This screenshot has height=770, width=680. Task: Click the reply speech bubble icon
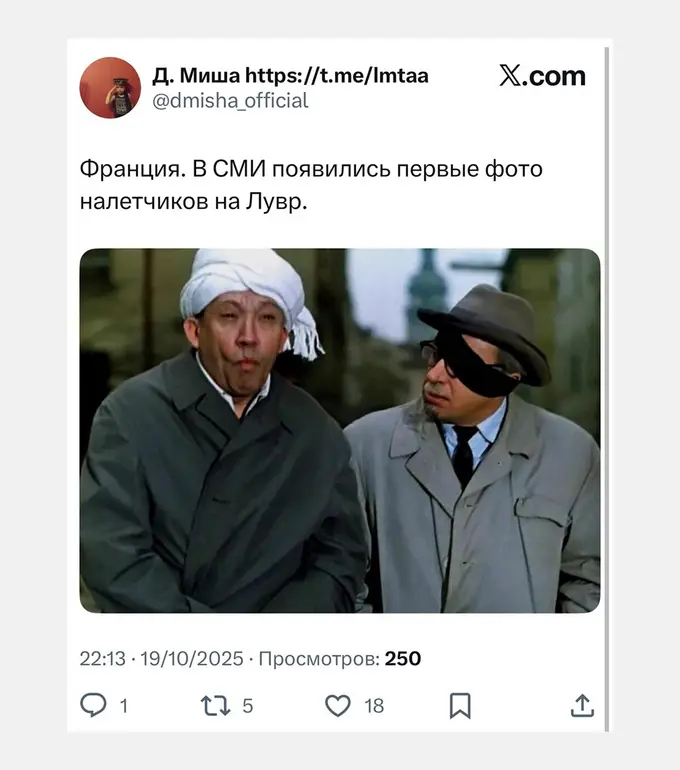pos(93,705)
